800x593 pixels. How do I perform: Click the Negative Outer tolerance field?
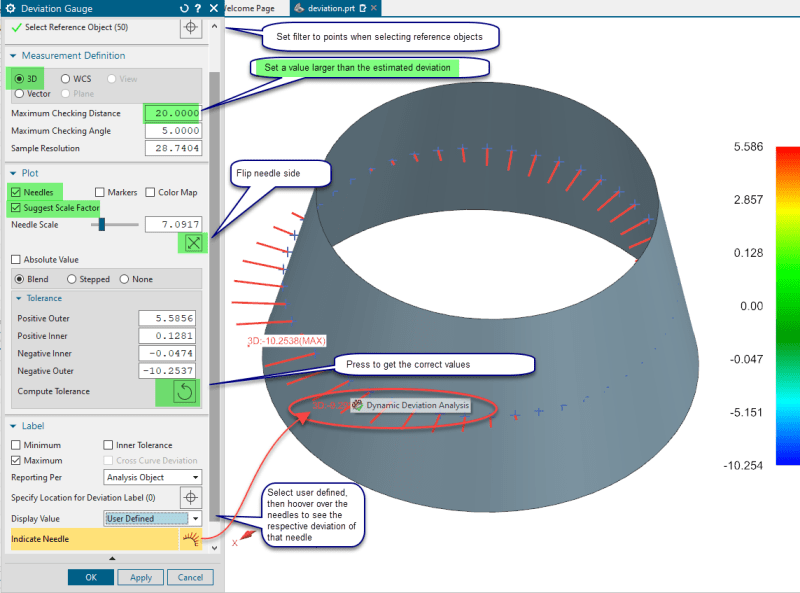(167, 370)
